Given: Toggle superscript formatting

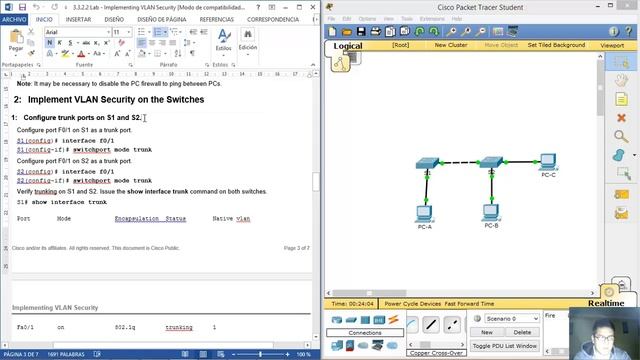Looking at the screenshot, I should [107, 42].
